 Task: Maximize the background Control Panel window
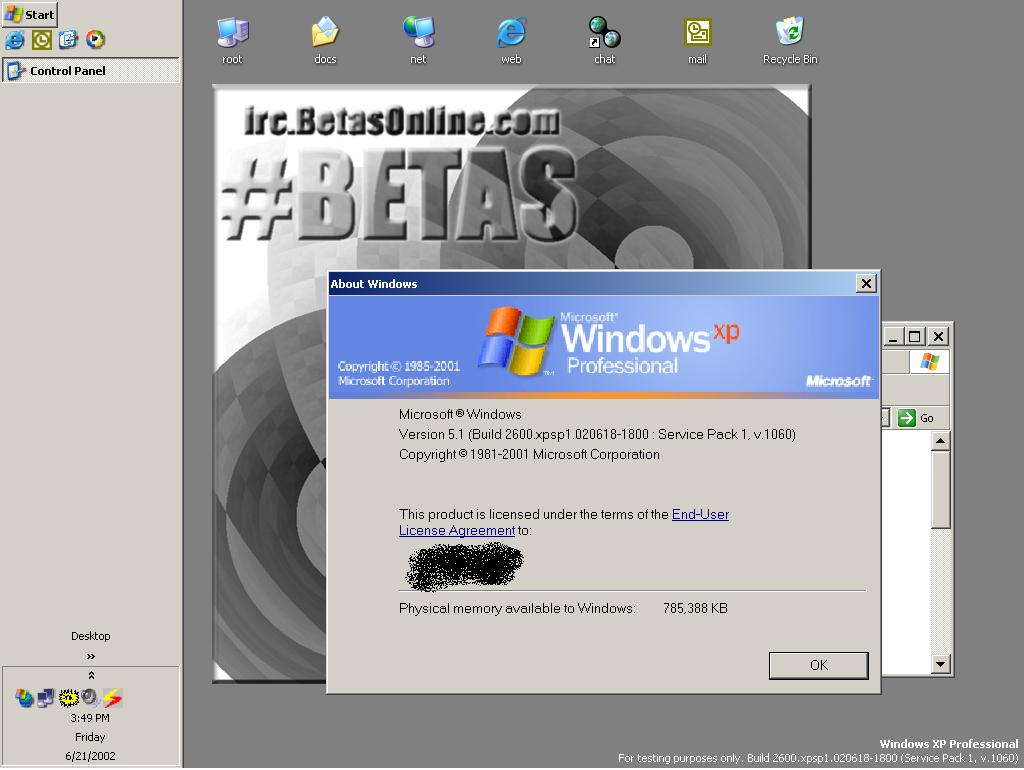(915, 336)
